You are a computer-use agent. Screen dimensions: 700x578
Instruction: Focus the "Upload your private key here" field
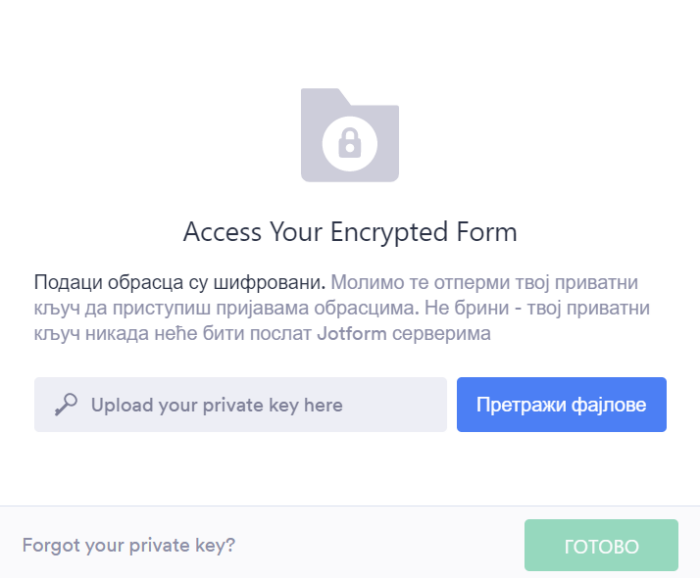240,405
